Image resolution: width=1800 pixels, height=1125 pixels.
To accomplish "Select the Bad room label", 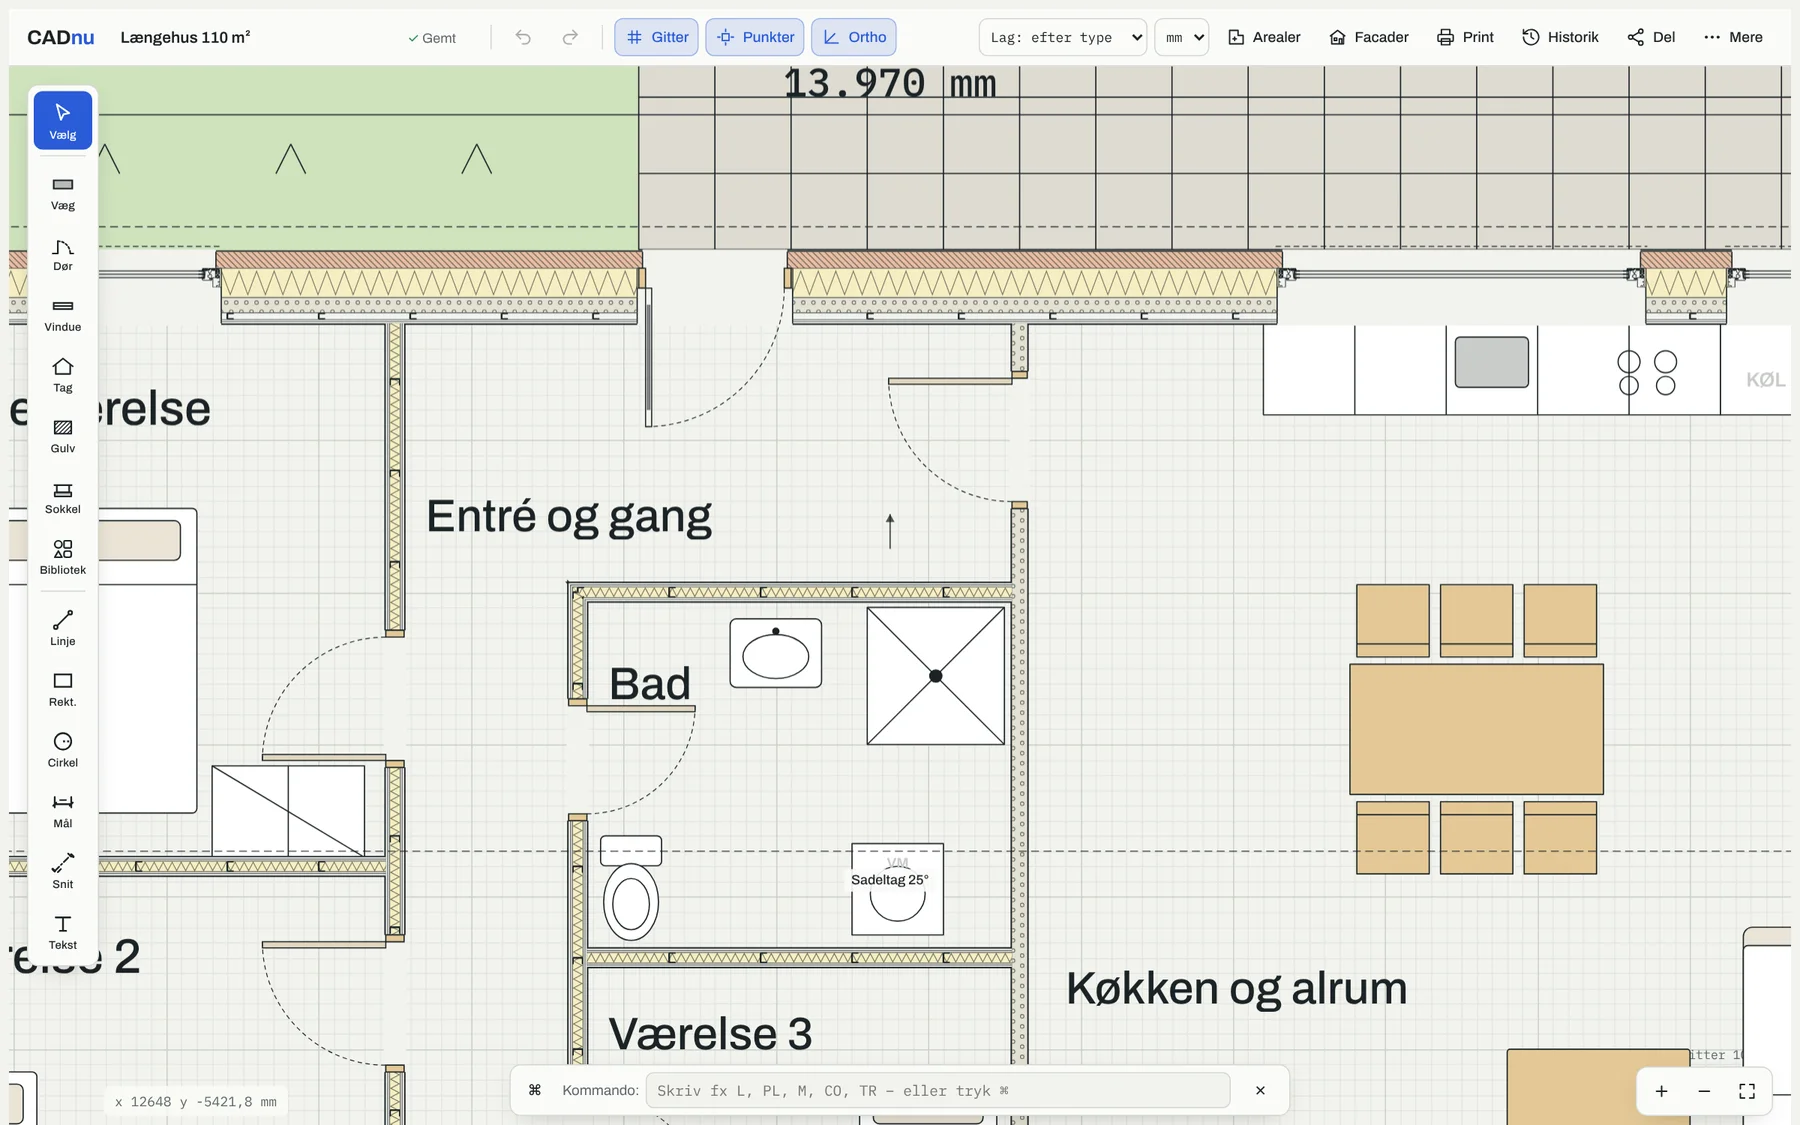I will [650, 684].
